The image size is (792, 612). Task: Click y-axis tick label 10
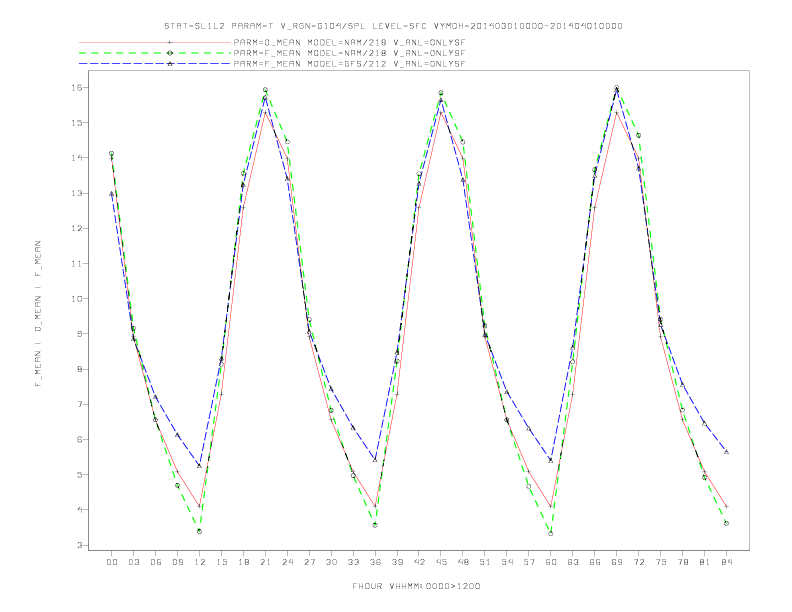coord(77,299)
